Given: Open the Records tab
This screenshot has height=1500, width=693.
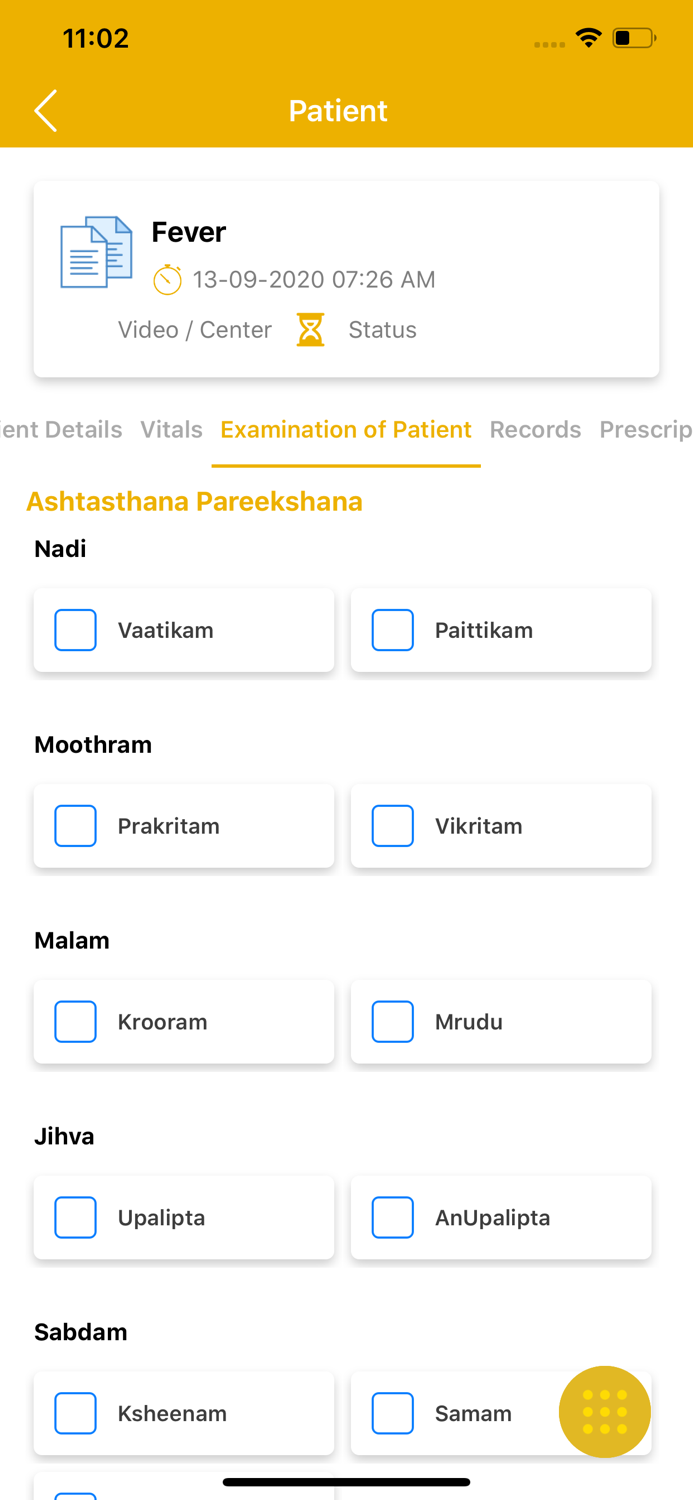Looking at the screenshot, I should tap(535, 429).
